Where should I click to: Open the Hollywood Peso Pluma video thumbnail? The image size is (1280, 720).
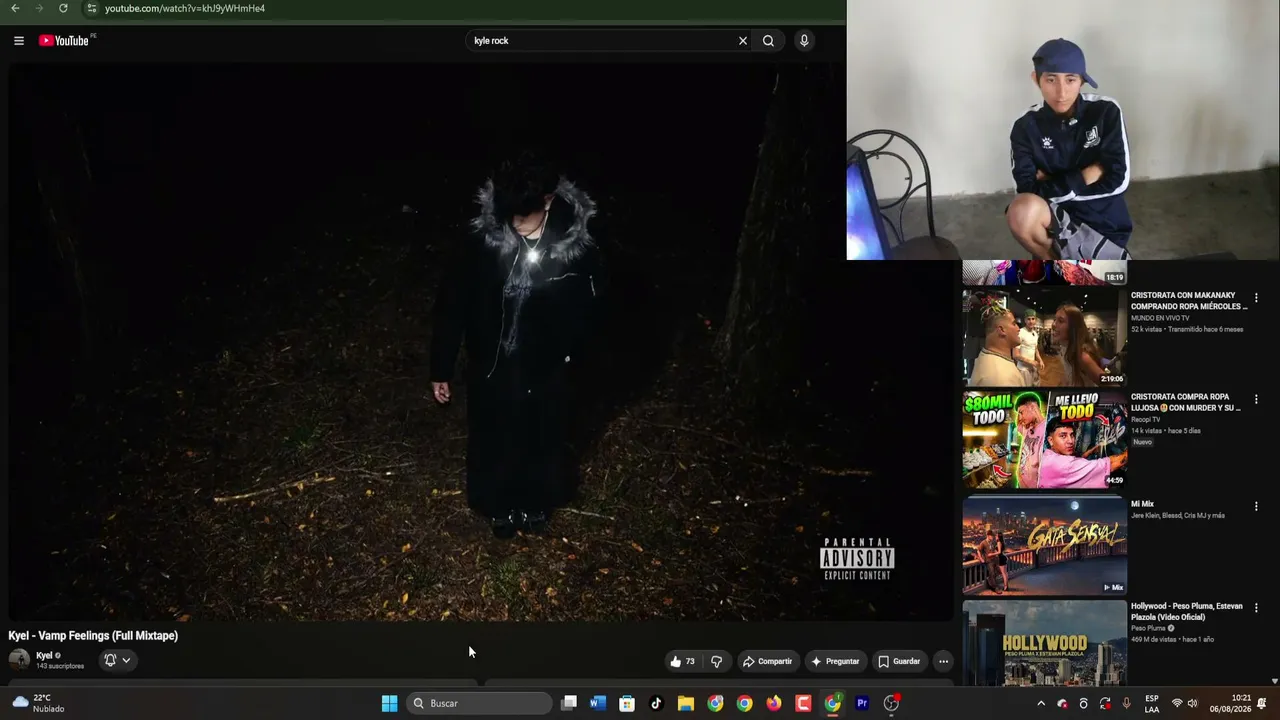1044,643
